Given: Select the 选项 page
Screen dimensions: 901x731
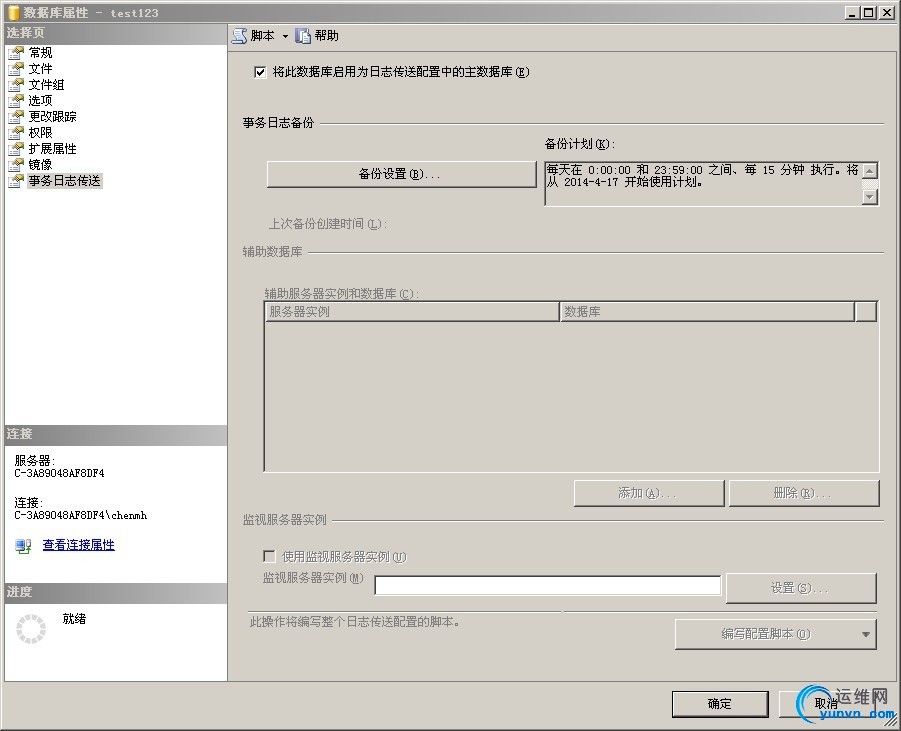Looking at the screenshot, I should point(40,101).
